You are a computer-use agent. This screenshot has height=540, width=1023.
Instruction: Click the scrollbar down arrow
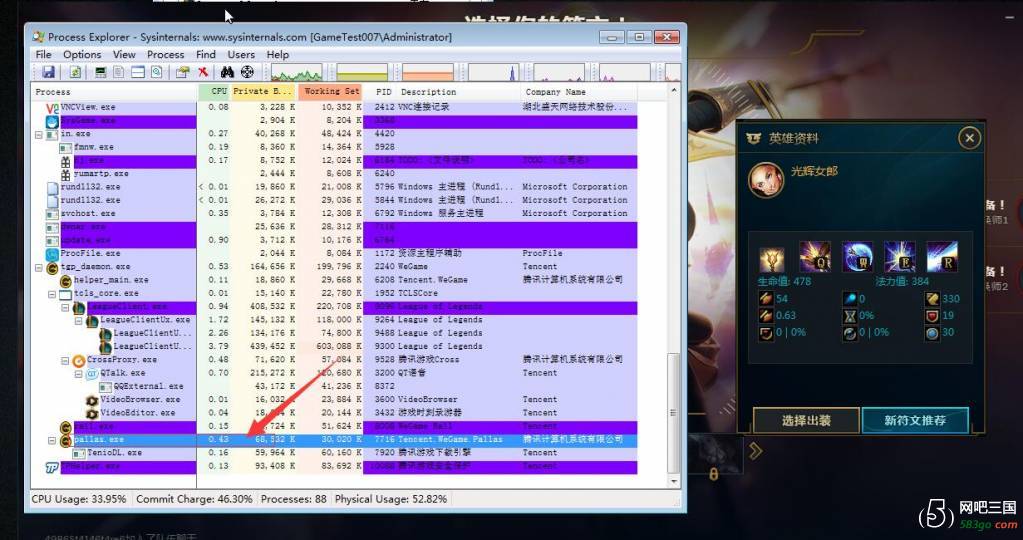click(674, 481)
